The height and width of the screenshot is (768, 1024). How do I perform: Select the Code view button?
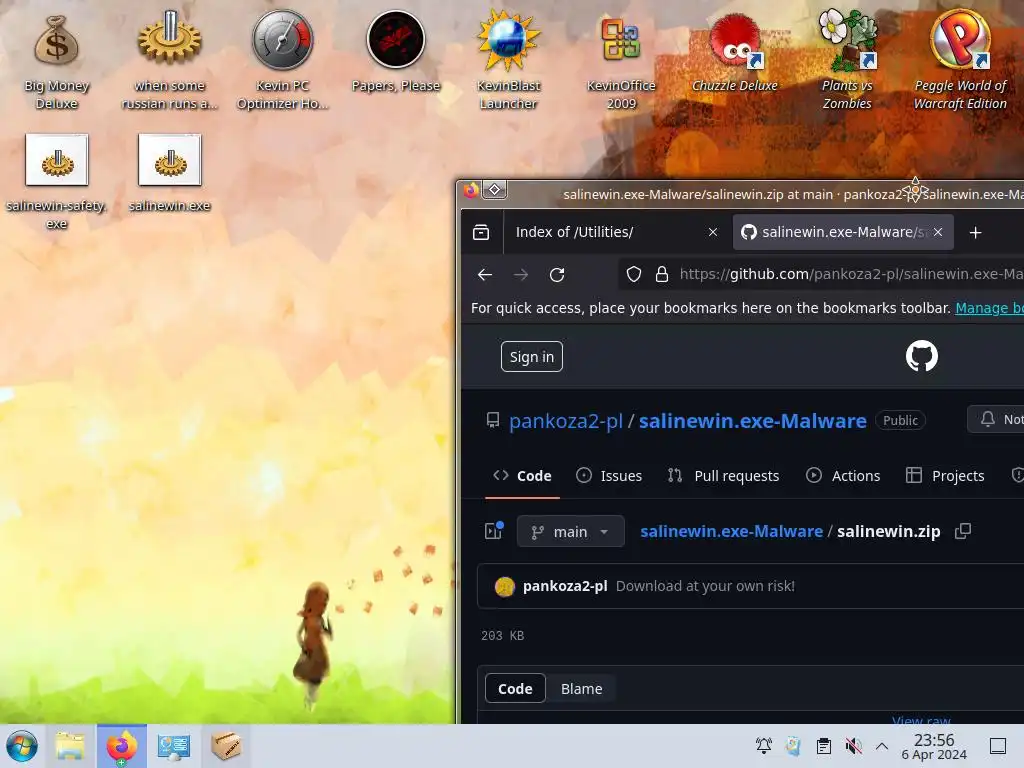coord(515,688)
